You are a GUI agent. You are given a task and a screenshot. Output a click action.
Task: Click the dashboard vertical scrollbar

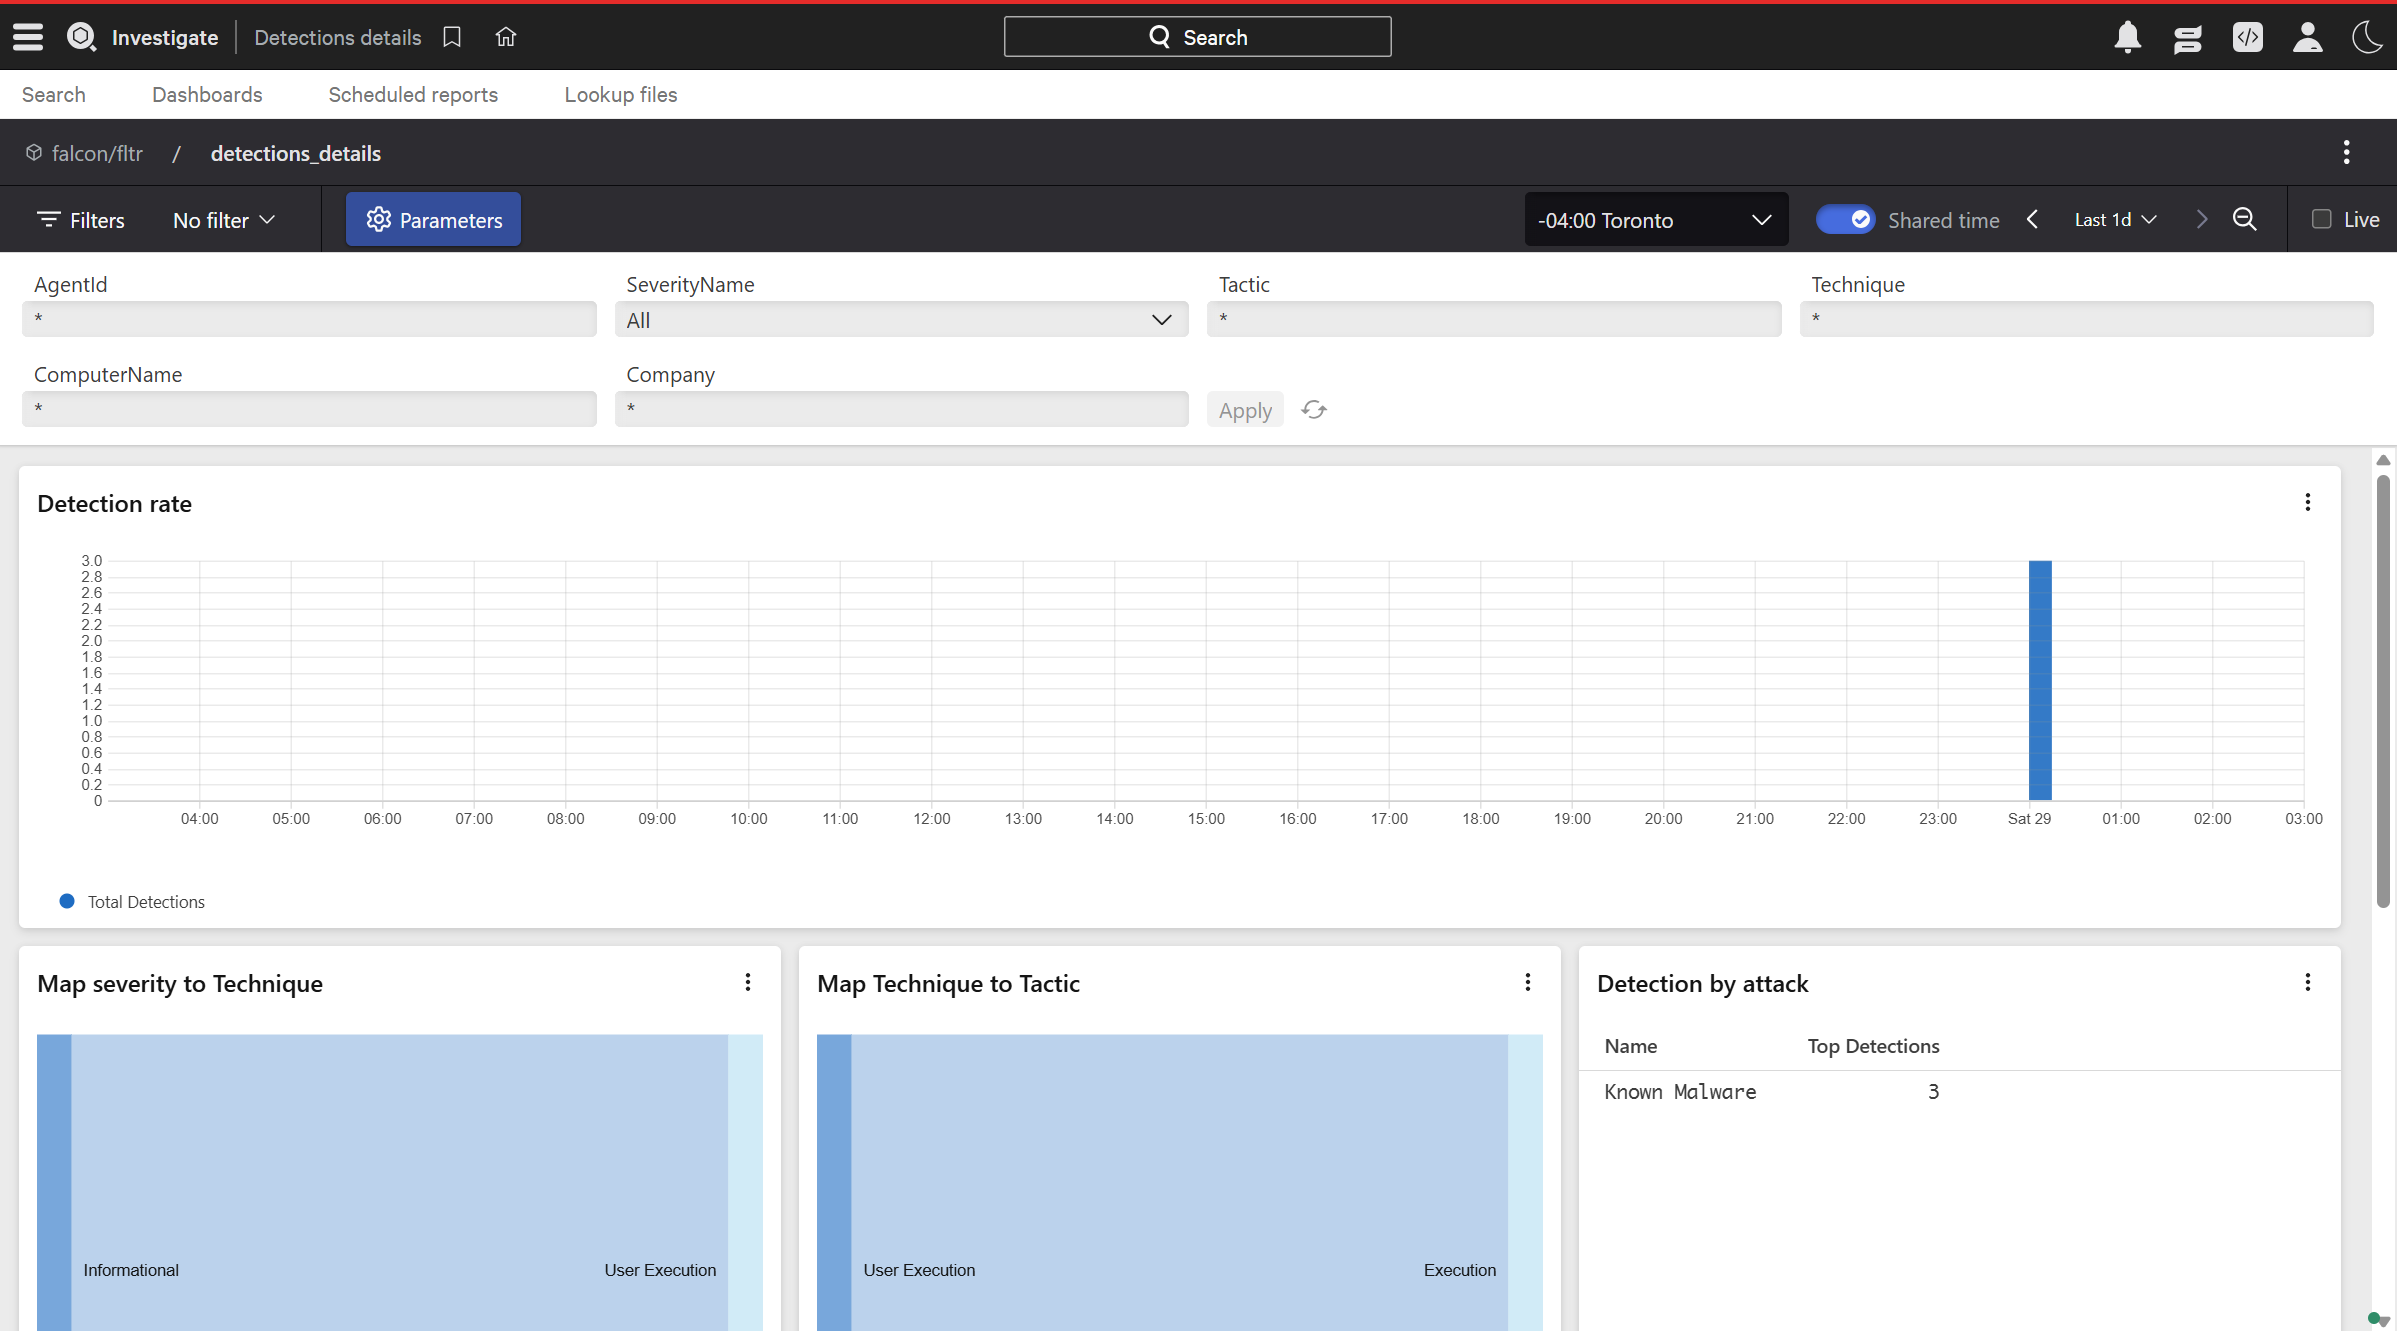(x=2383, y=691)
